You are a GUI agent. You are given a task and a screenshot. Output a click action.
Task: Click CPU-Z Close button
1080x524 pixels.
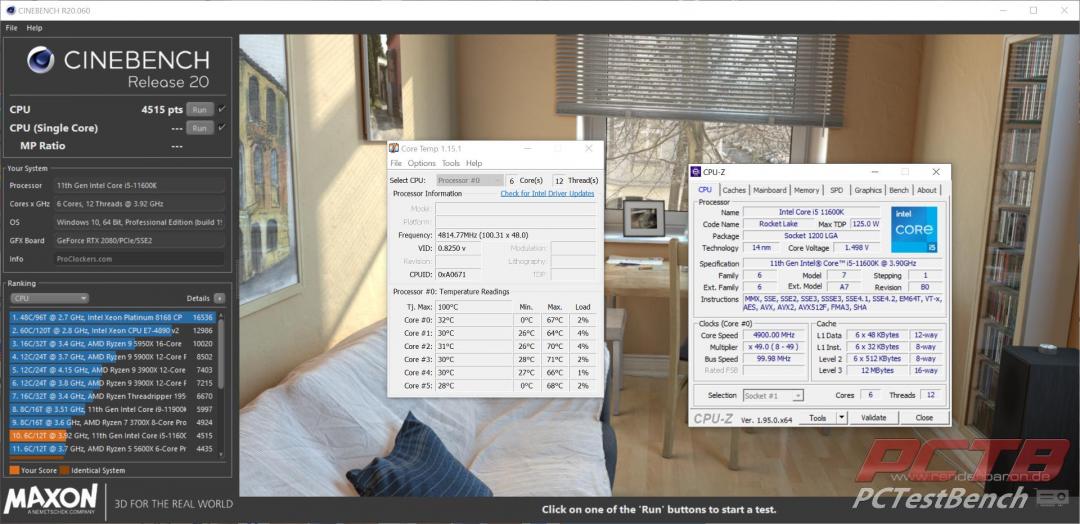pyautogui.click(x=924, y=418)
